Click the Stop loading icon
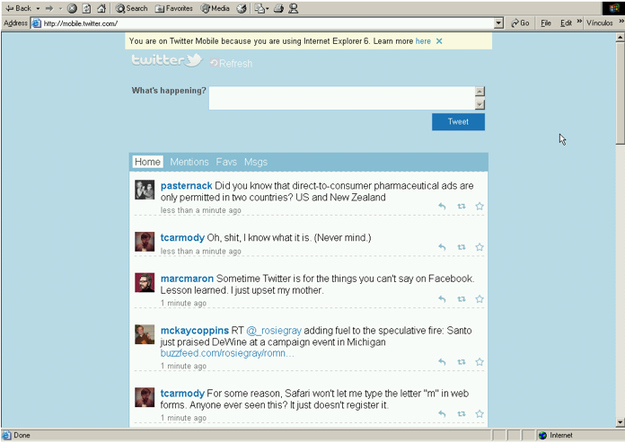Viewport: 625px width, 443px height. pyautogui.click(x=72, y=8)
